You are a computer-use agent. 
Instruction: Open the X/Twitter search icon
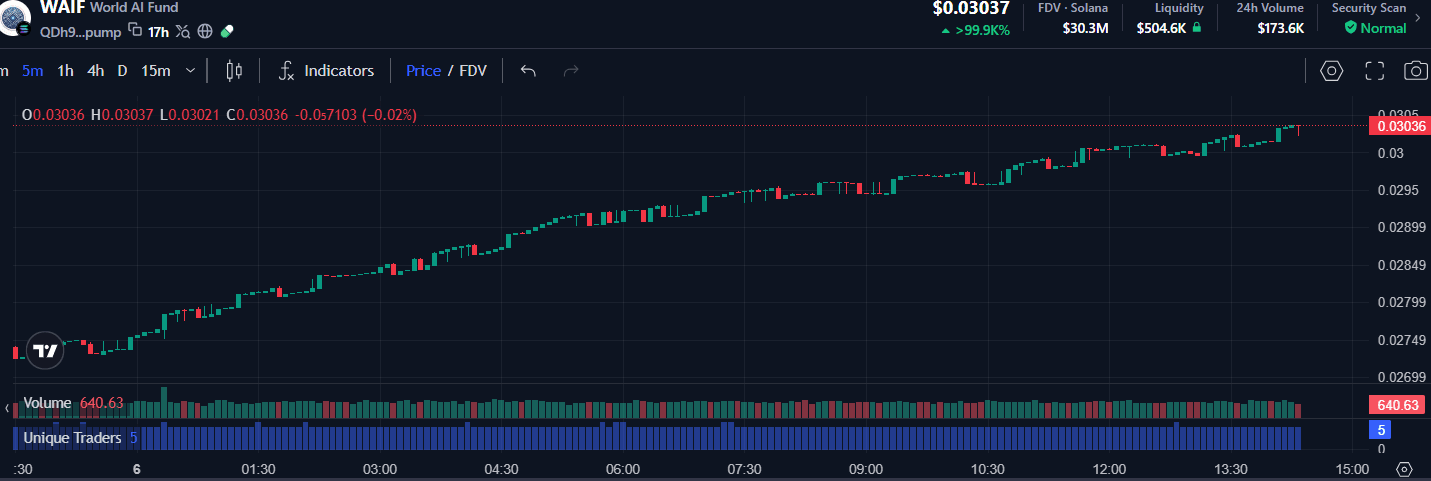[182, 31]
